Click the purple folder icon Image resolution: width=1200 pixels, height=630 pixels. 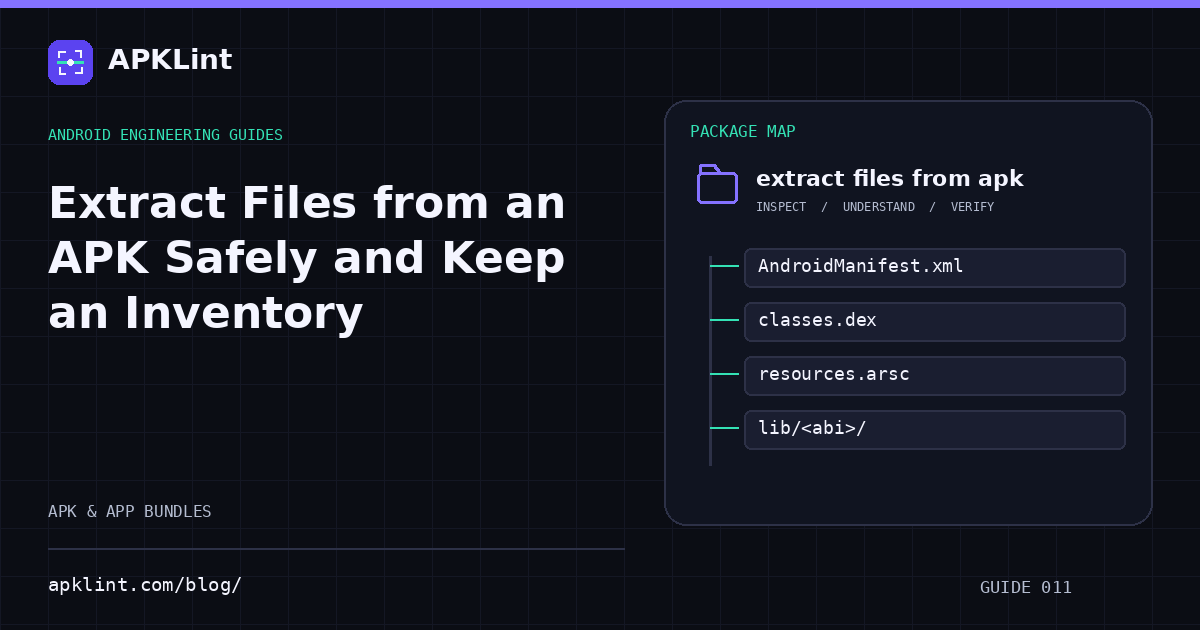click(717, 184)
